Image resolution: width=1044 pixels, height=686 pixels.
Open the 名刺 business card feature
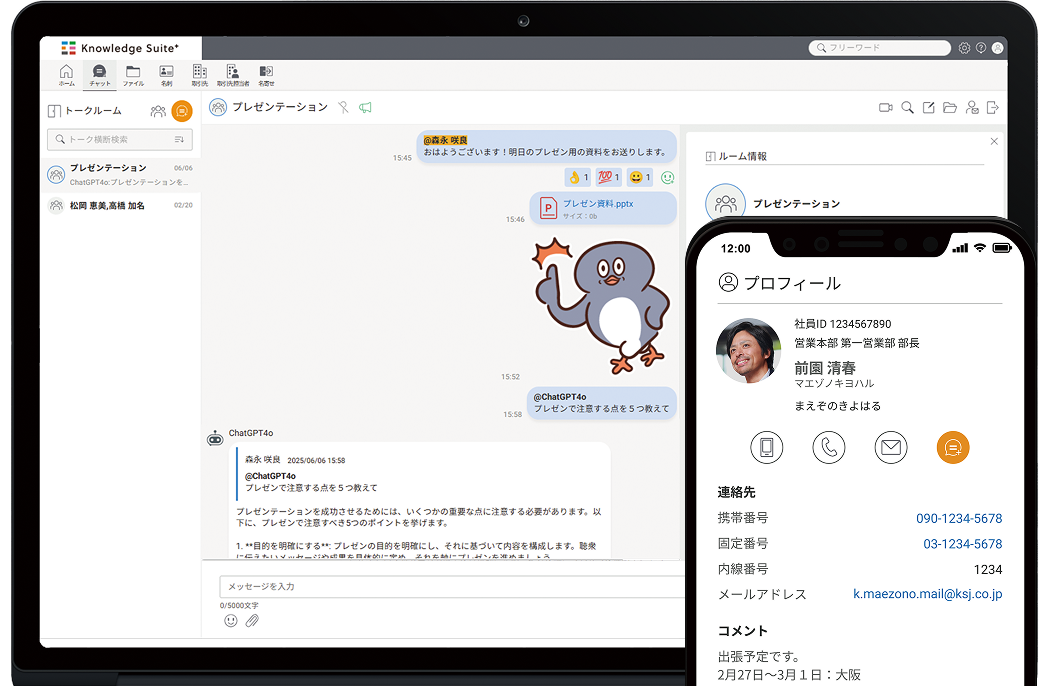pos(166,73)
